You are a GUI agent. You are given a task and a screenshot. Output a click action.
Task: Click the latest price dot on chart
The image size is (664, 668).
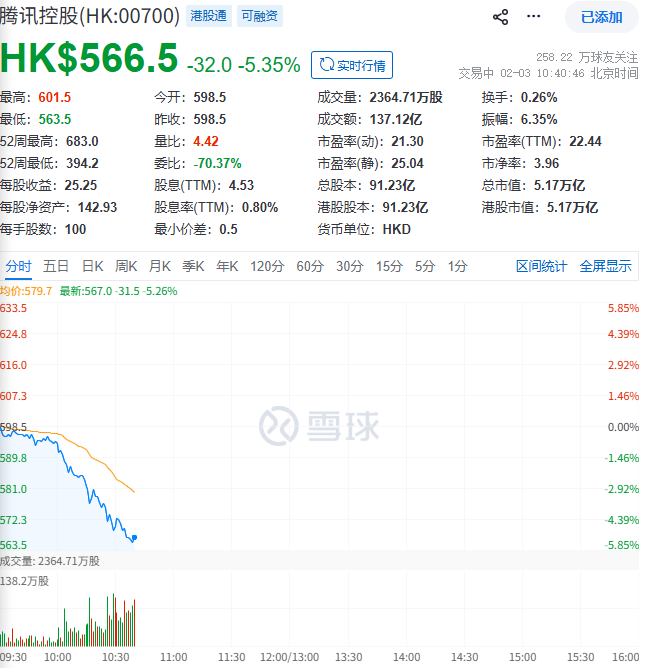[x=134, y=538]
